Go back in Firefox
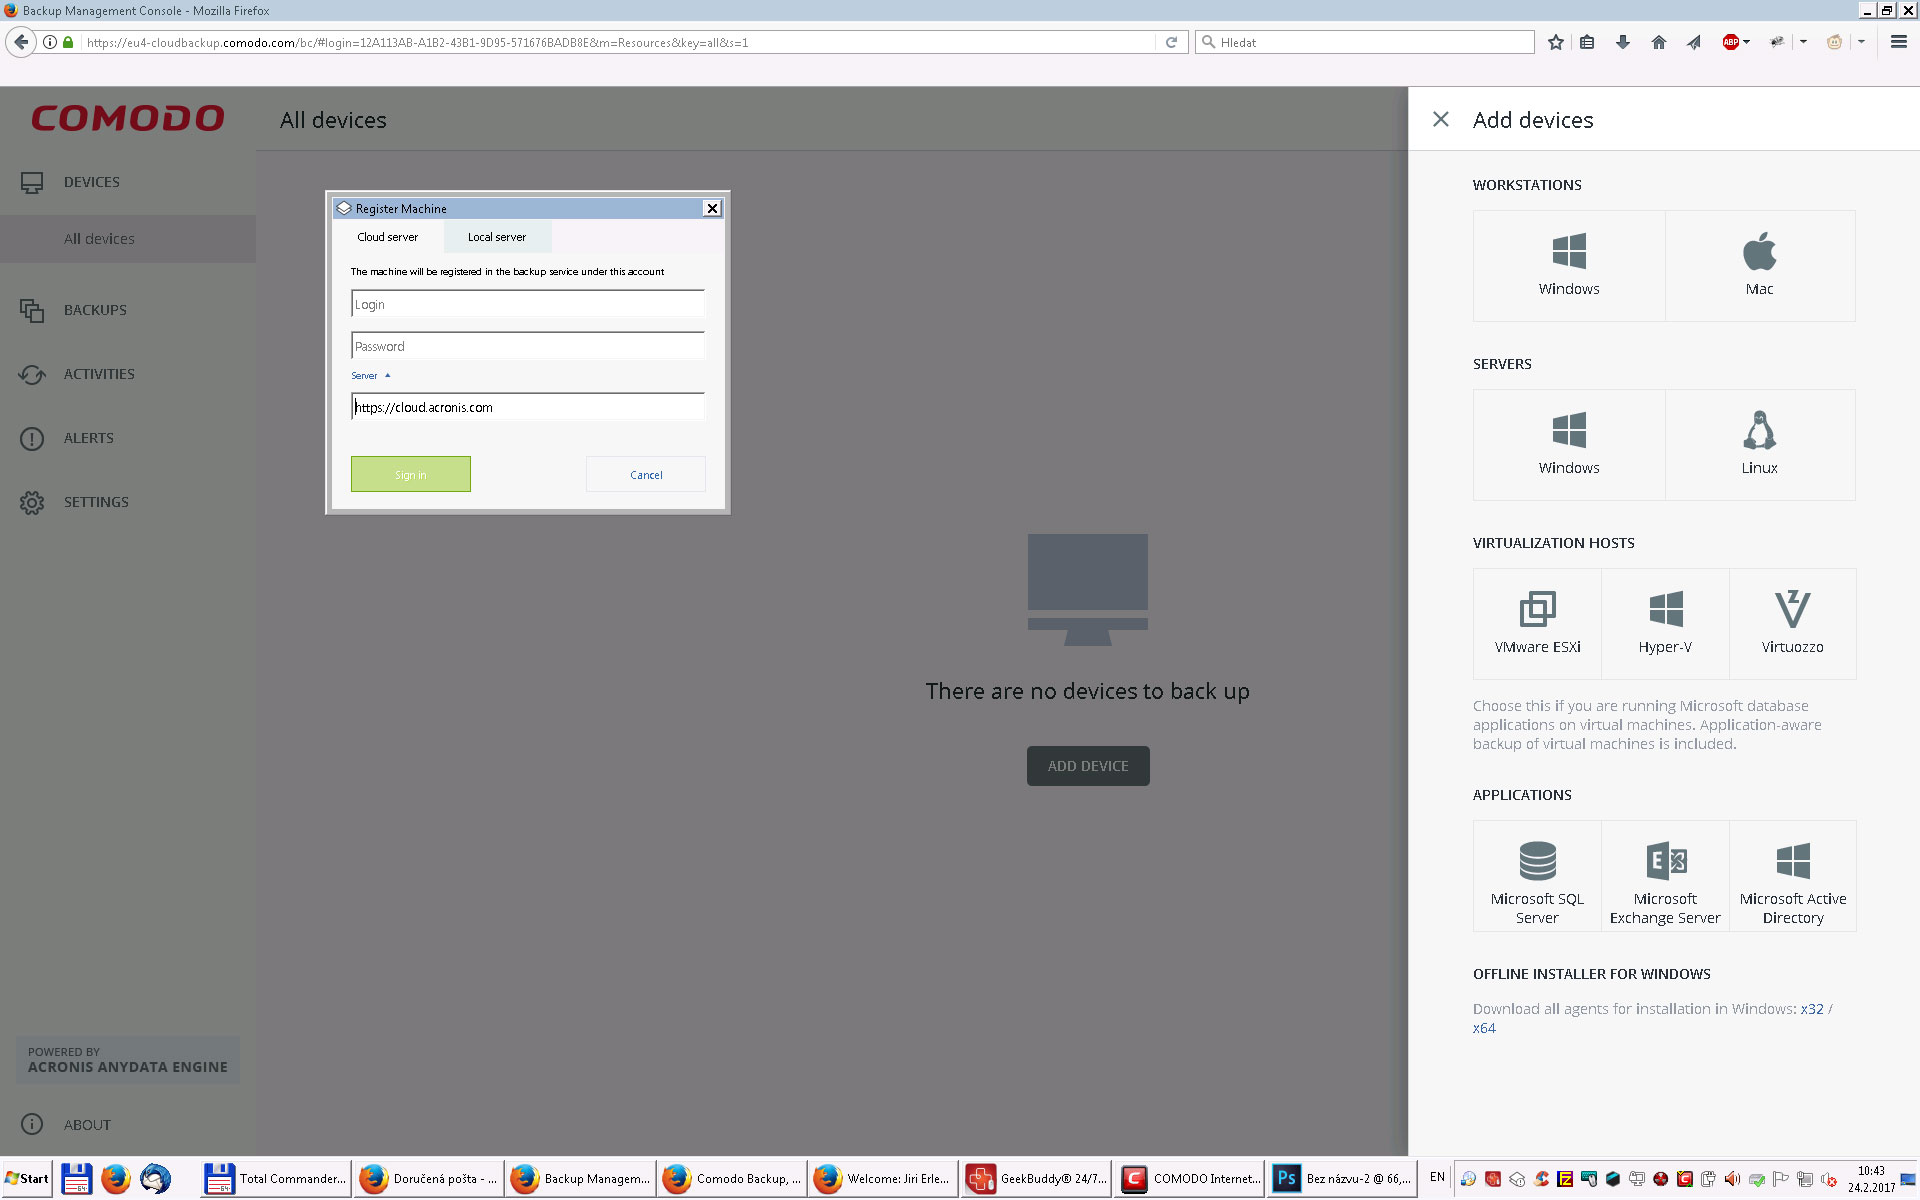Screen dimensions: 1920x1200 21,42
